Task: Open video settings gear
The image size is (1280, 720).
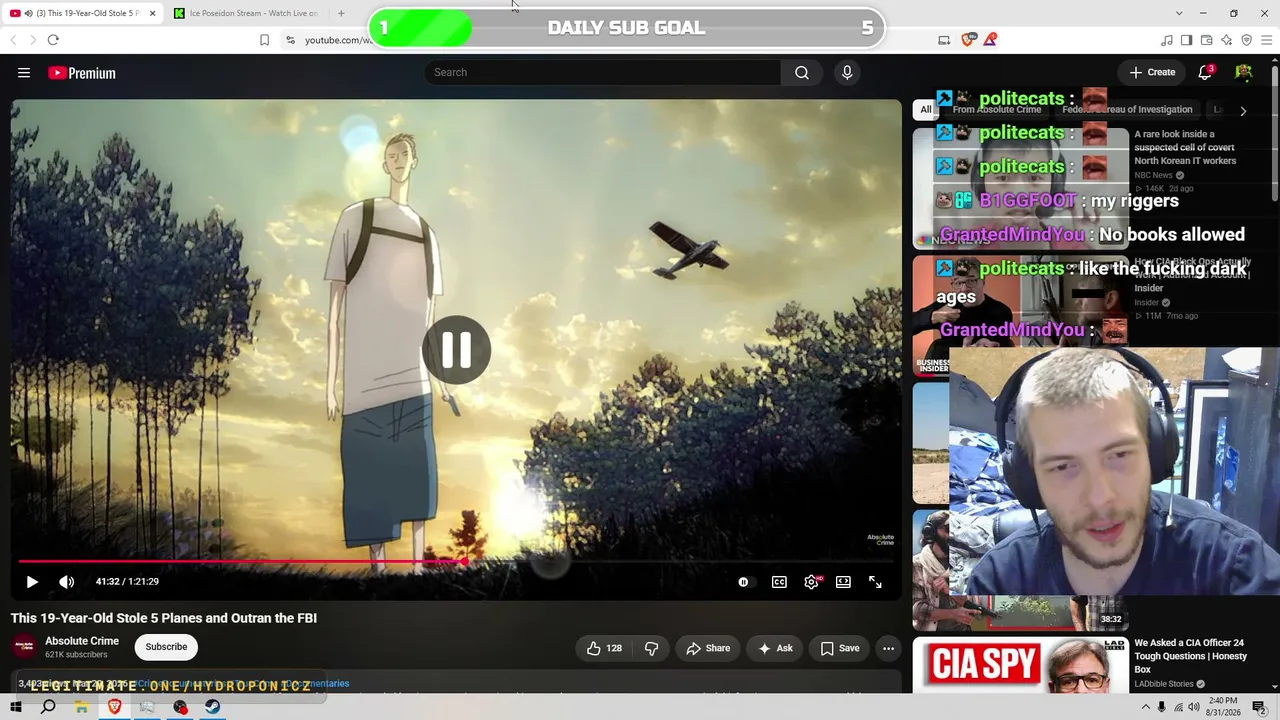Action: click(x=812, y=582)
